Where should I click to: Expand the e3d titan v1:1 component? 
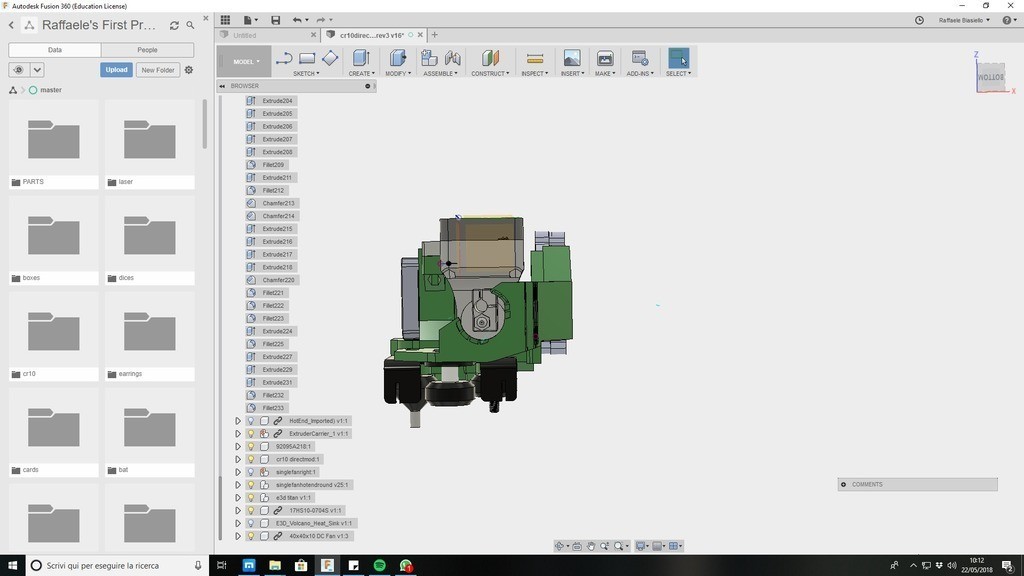point(238,498)
